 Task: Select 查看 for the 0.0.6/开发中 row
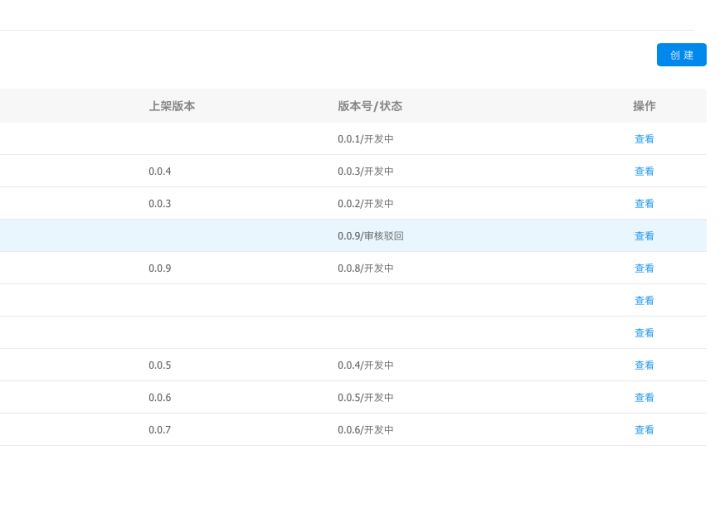tap(644, 430)
